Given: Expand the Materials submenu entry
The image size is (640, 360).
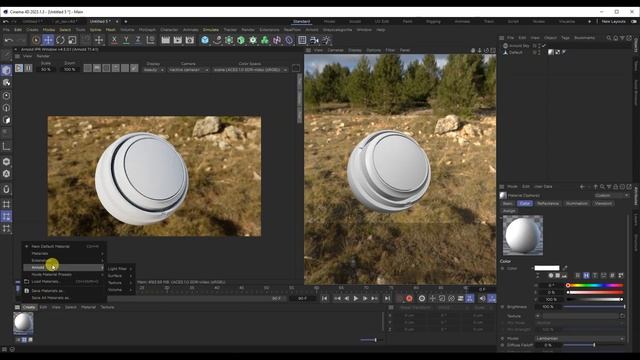Looking at the screenshot, I should pos(64,253).
